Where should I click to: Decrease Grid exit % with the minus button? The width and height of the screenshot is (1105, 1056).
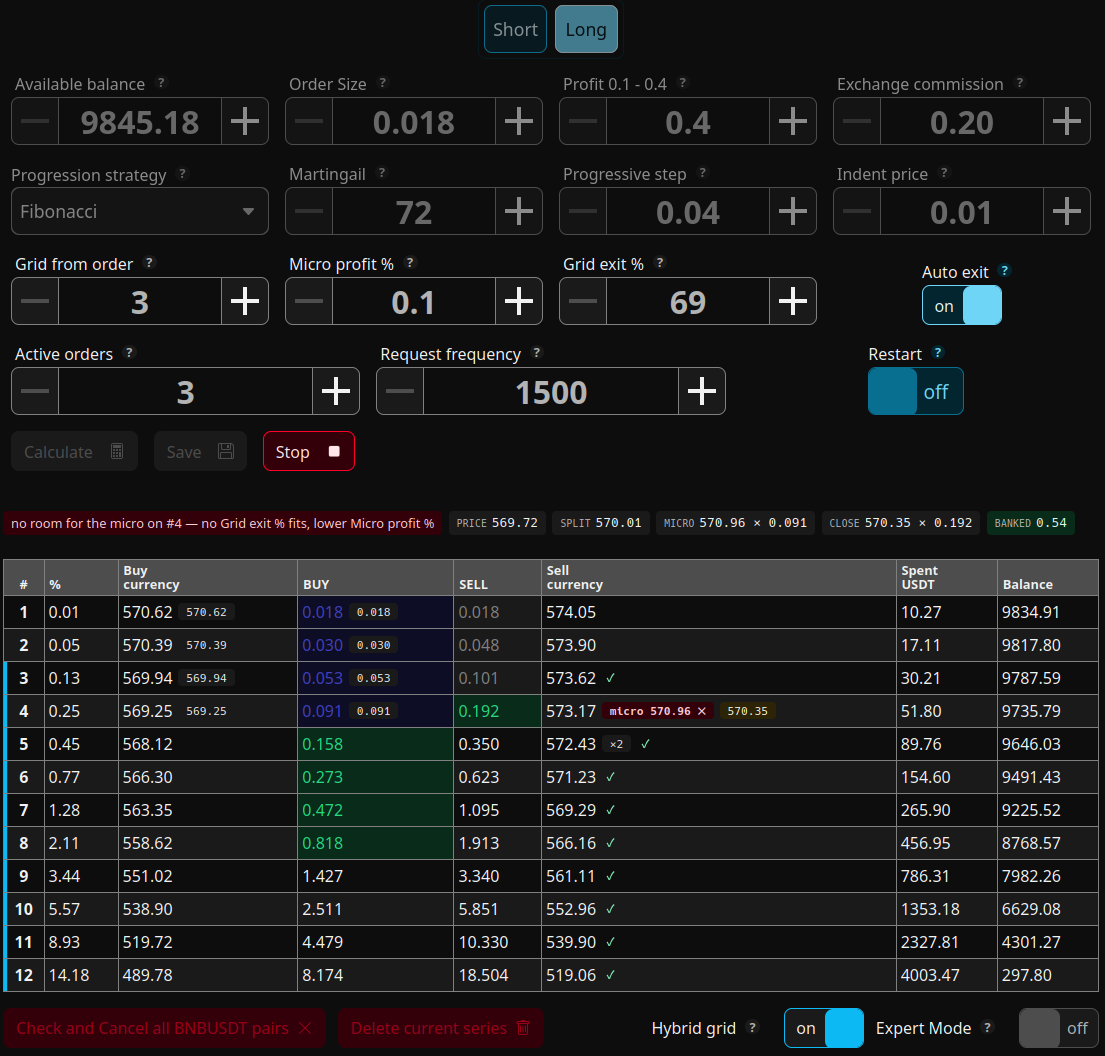583,301
